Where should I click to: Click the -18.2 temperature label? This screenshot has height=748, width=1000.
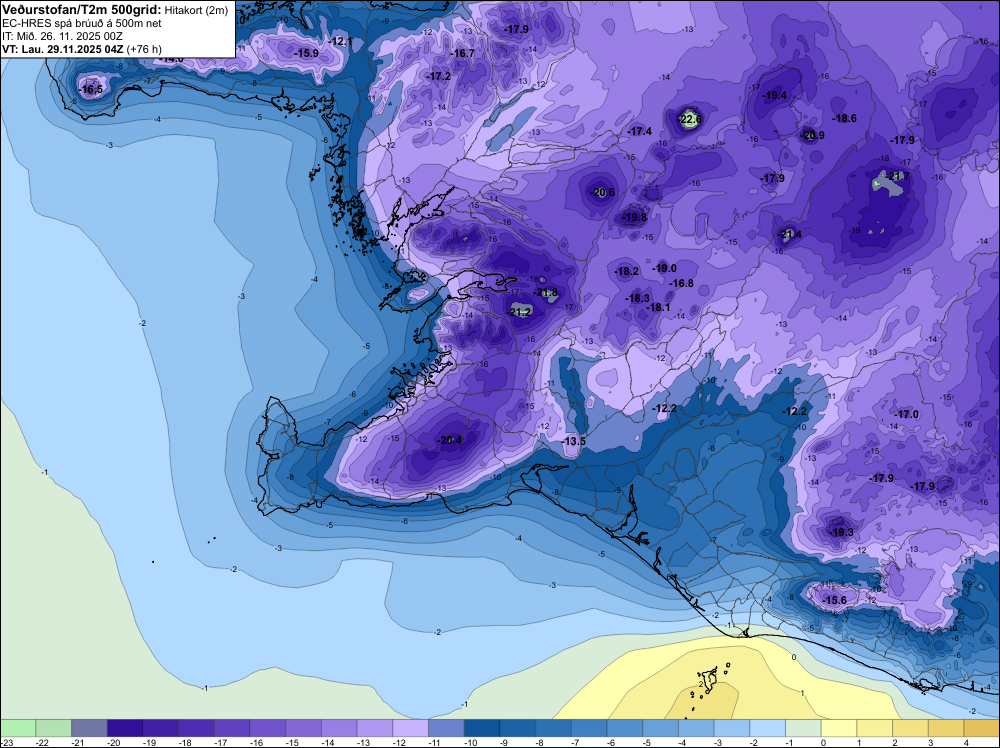[x=626, y=272]
